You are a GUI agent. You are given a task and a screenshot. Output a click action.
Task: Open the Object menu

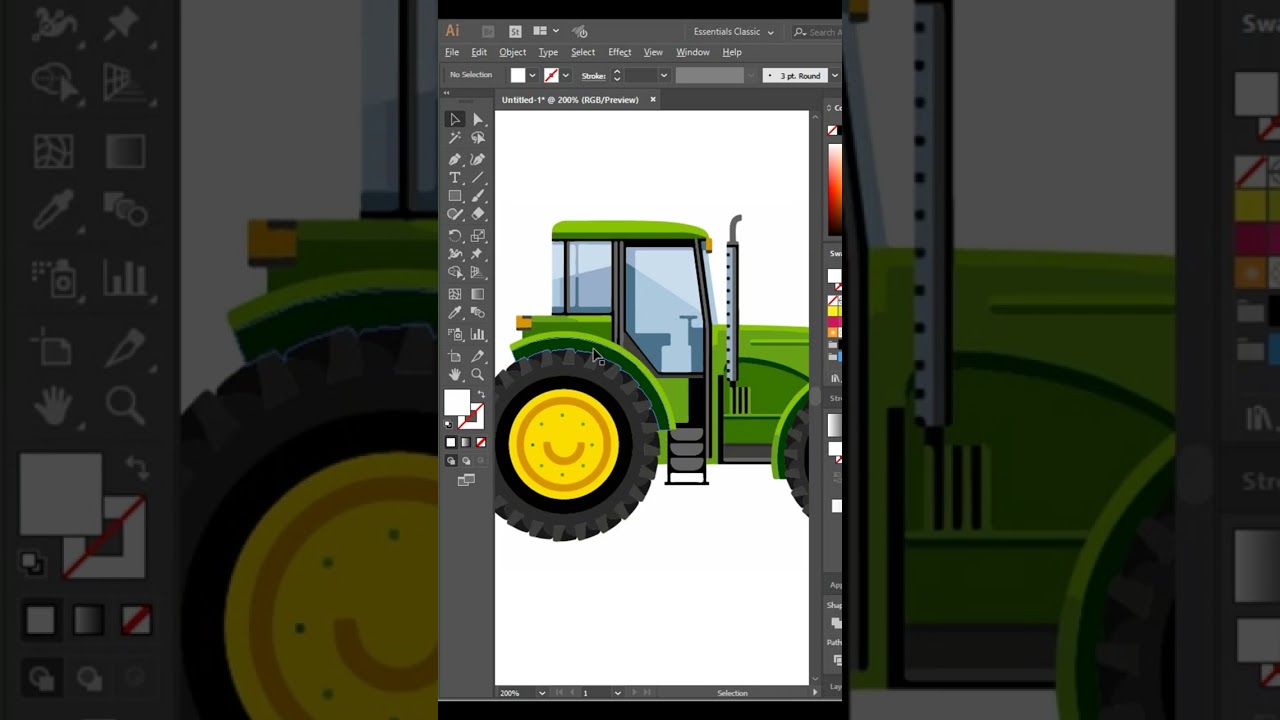coord(513,52)
